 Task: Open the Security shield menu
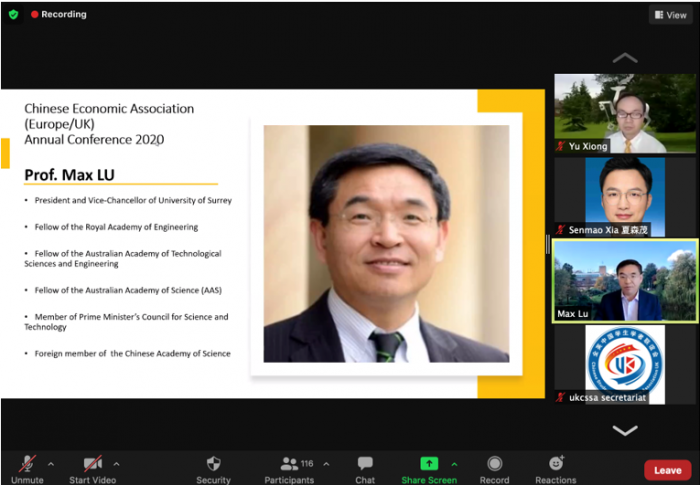pyautogui.click(x=213, y=469)
